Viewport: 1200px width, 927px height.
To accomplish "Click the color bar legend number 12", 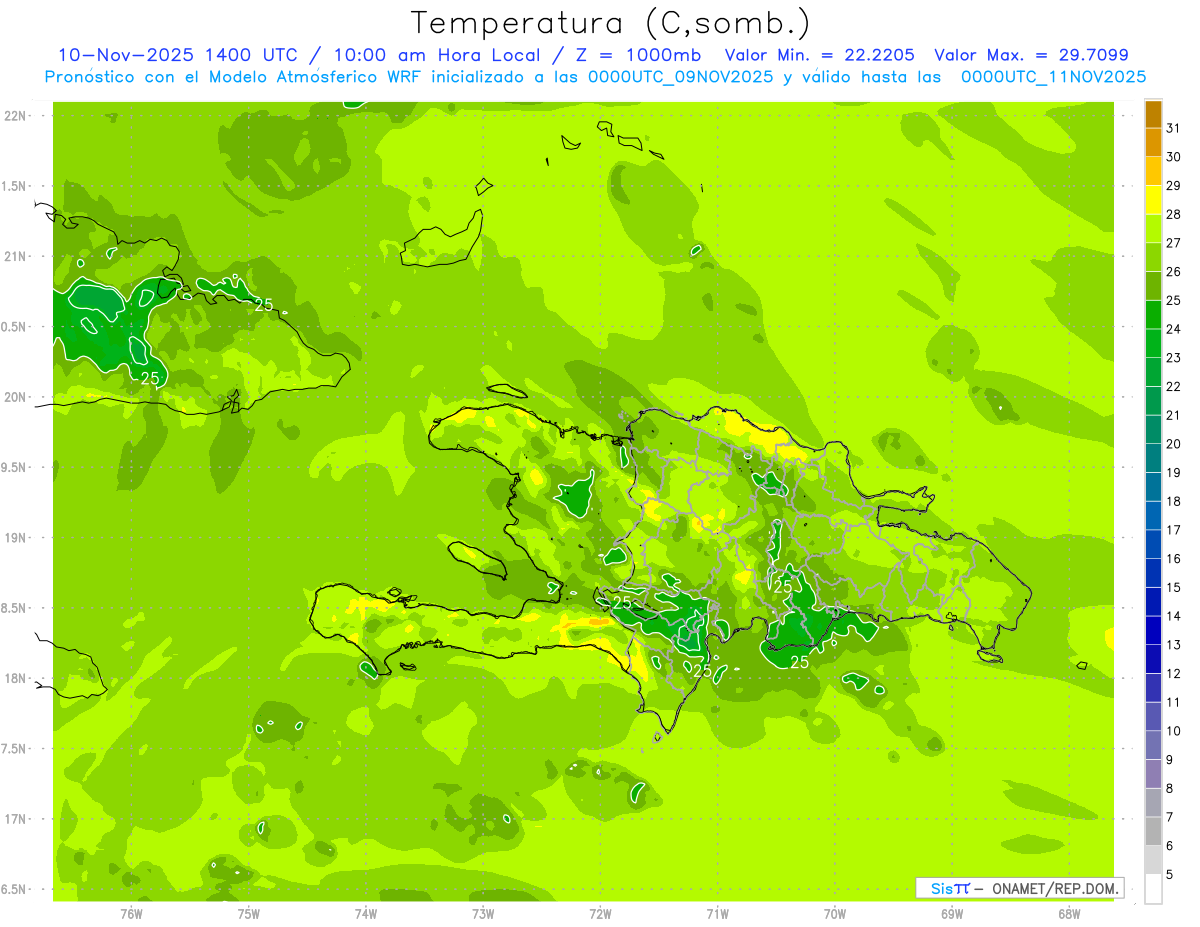I will pos(1174,674).
